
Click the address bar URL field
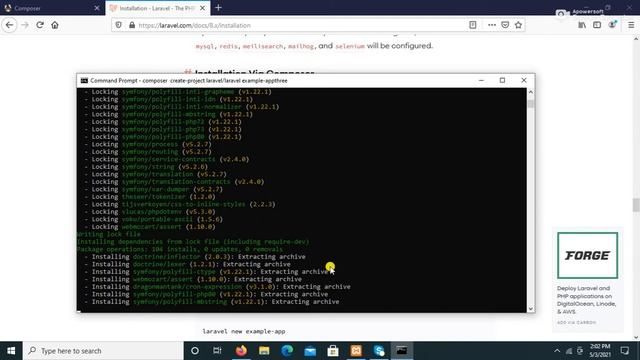point(302,25)
